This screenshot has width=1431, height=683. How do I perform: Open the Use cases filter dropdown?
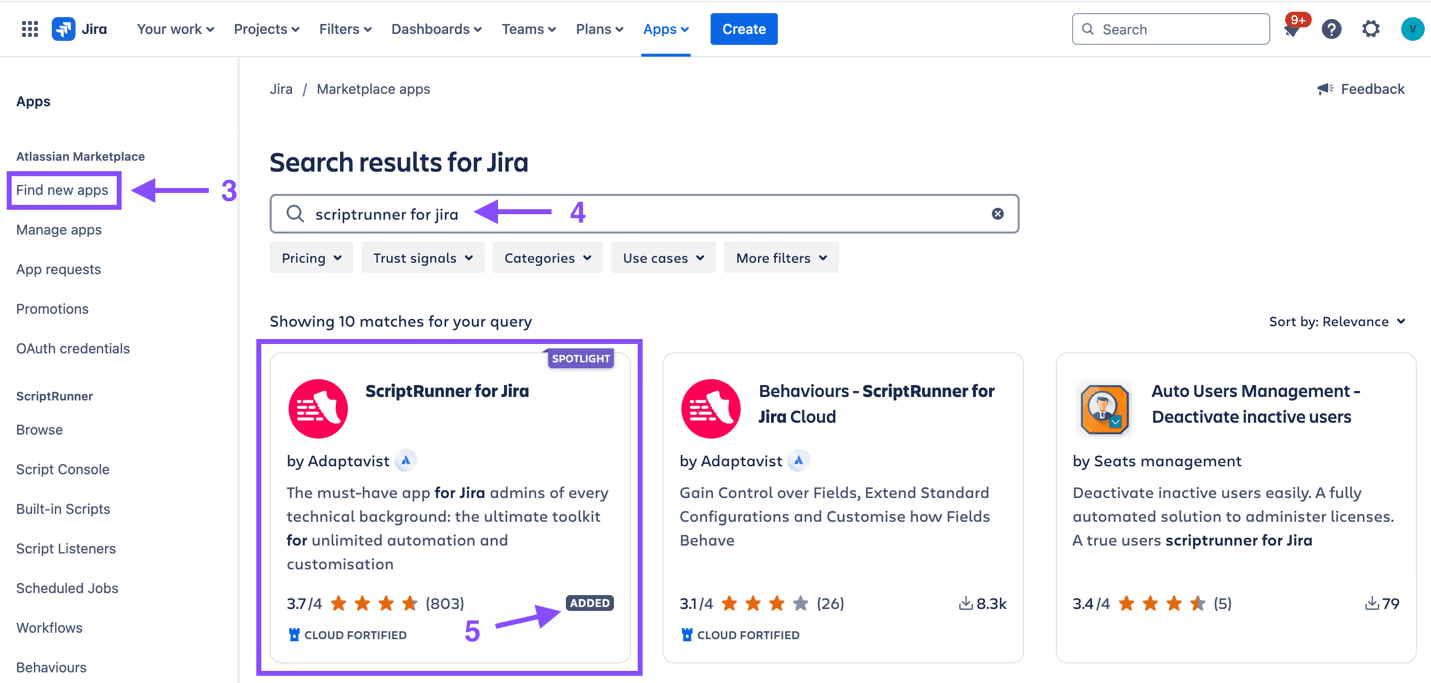[662, 257]
